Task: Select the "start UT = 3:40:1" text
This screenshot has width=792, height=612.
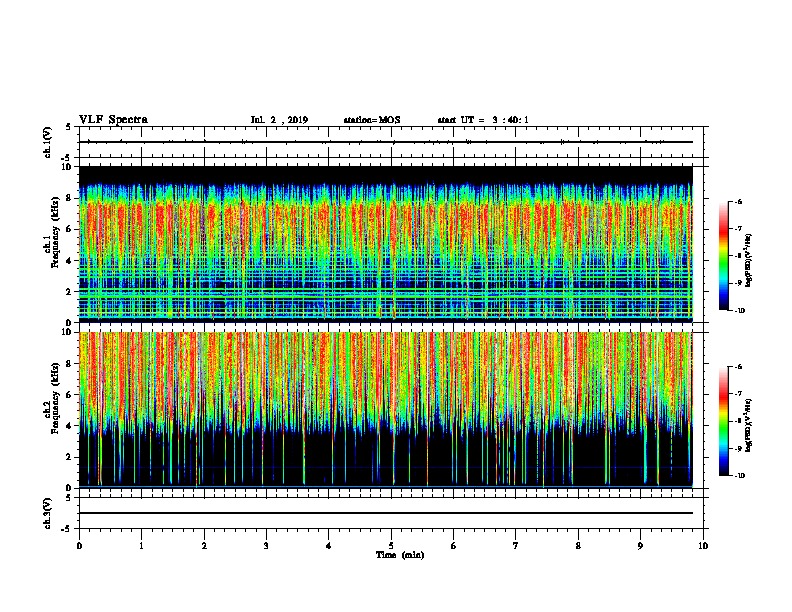Action: 483,120
